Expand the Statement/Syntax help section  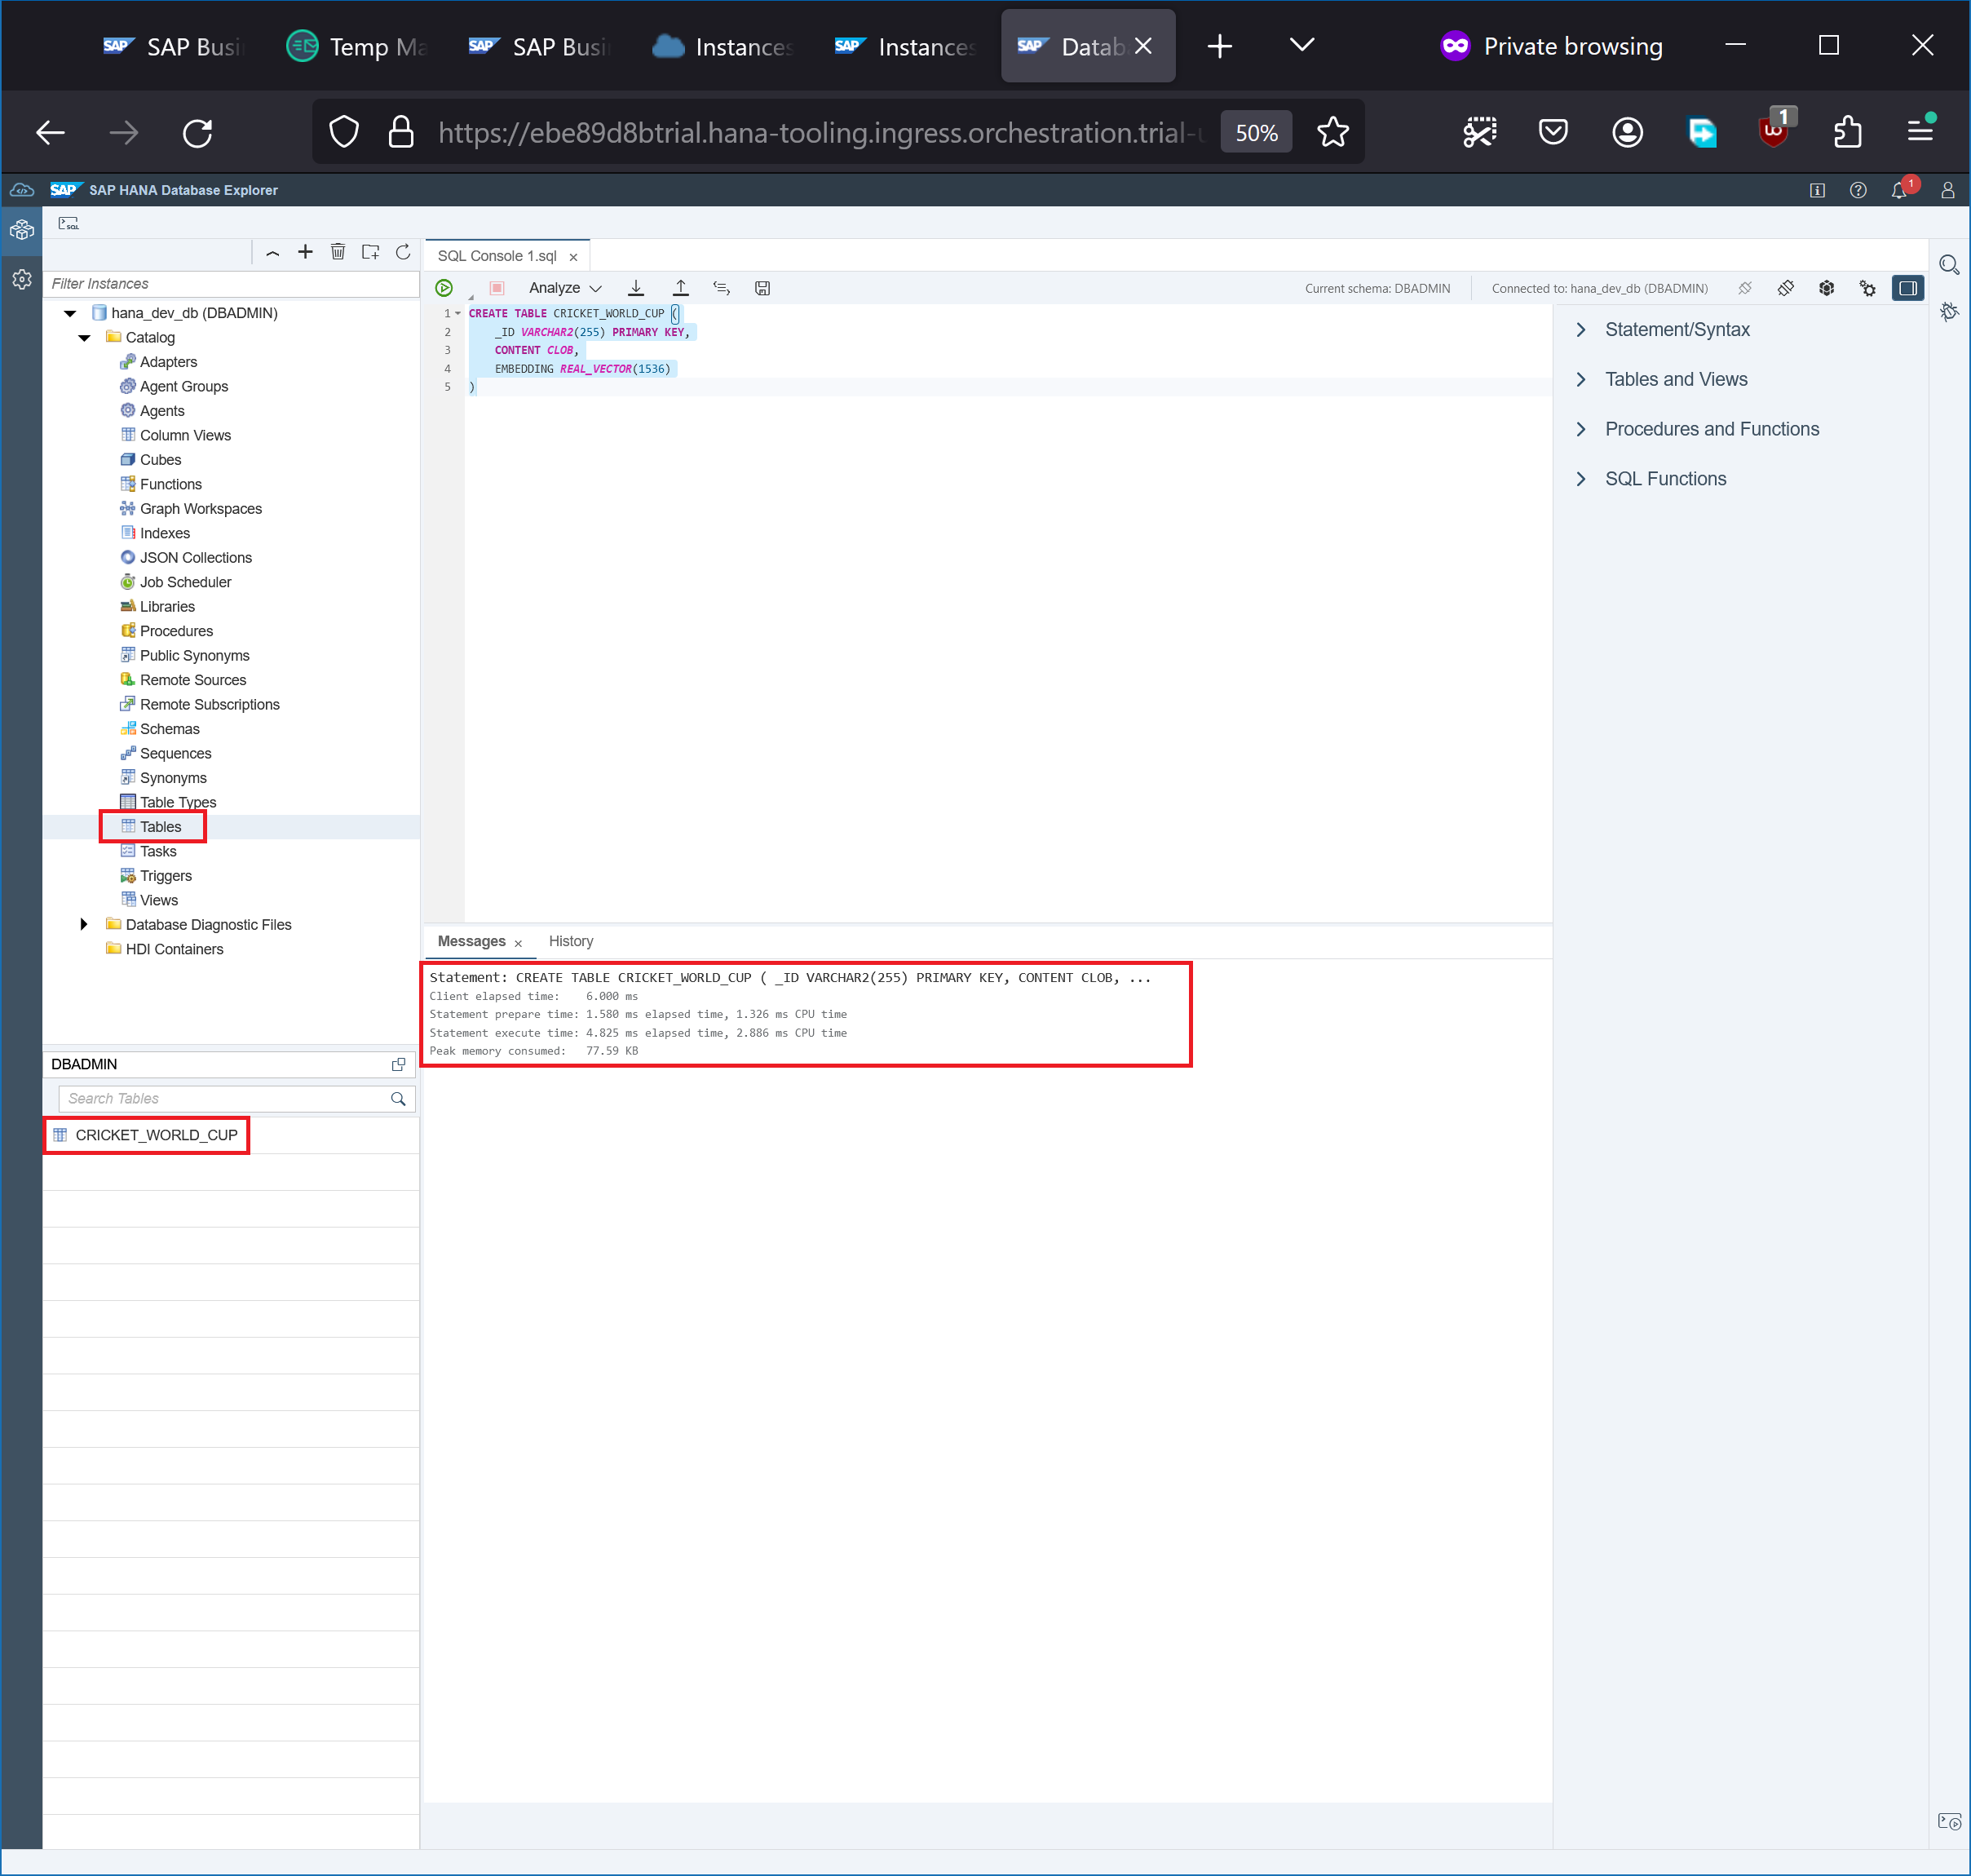point(1676,330)
